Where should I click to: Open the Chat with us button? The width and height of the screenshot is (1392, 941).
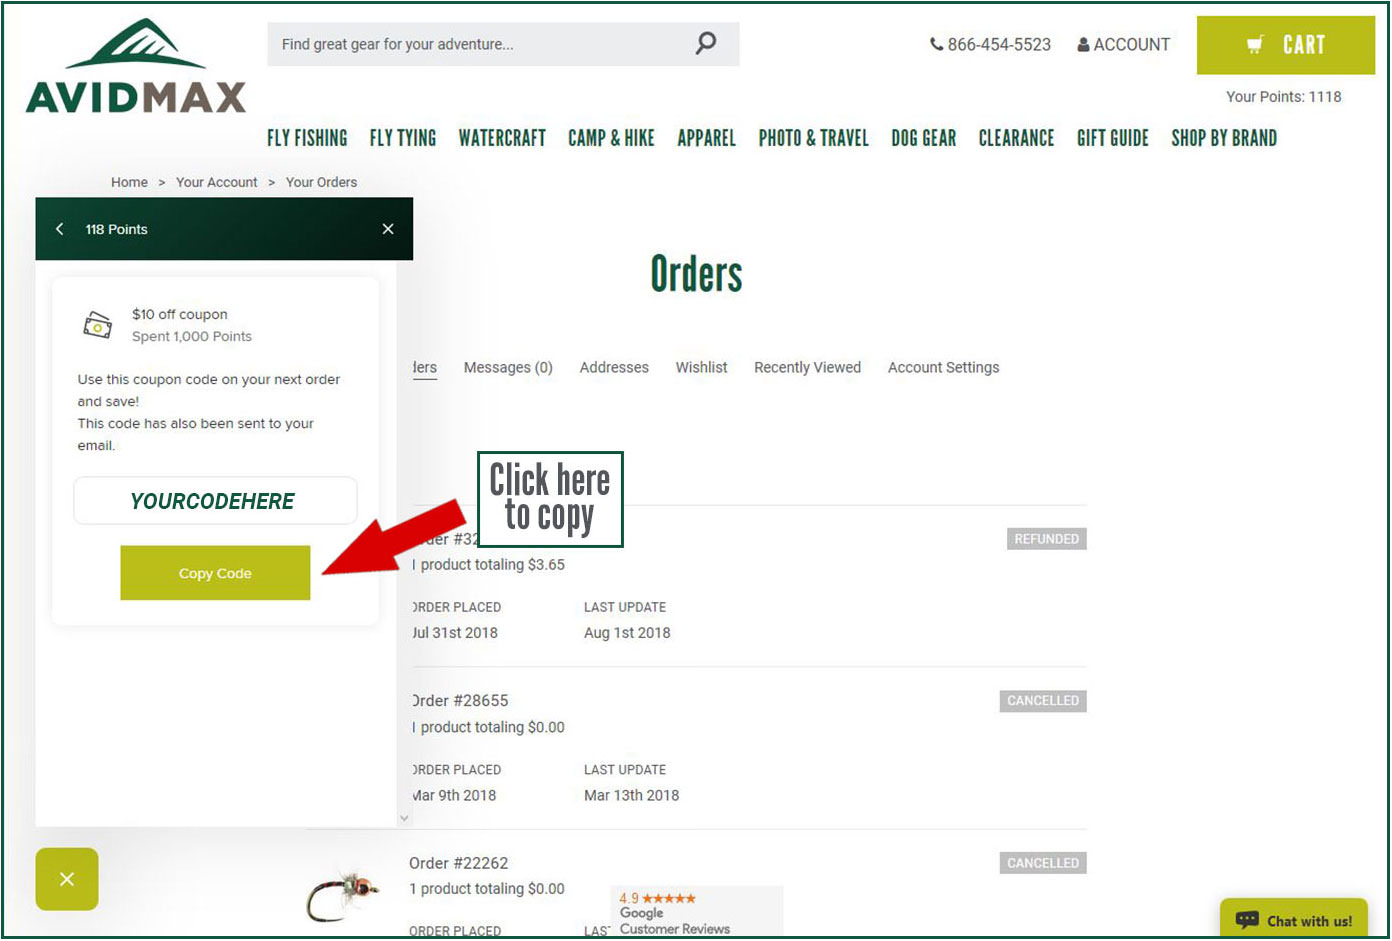coord(1294,920)
